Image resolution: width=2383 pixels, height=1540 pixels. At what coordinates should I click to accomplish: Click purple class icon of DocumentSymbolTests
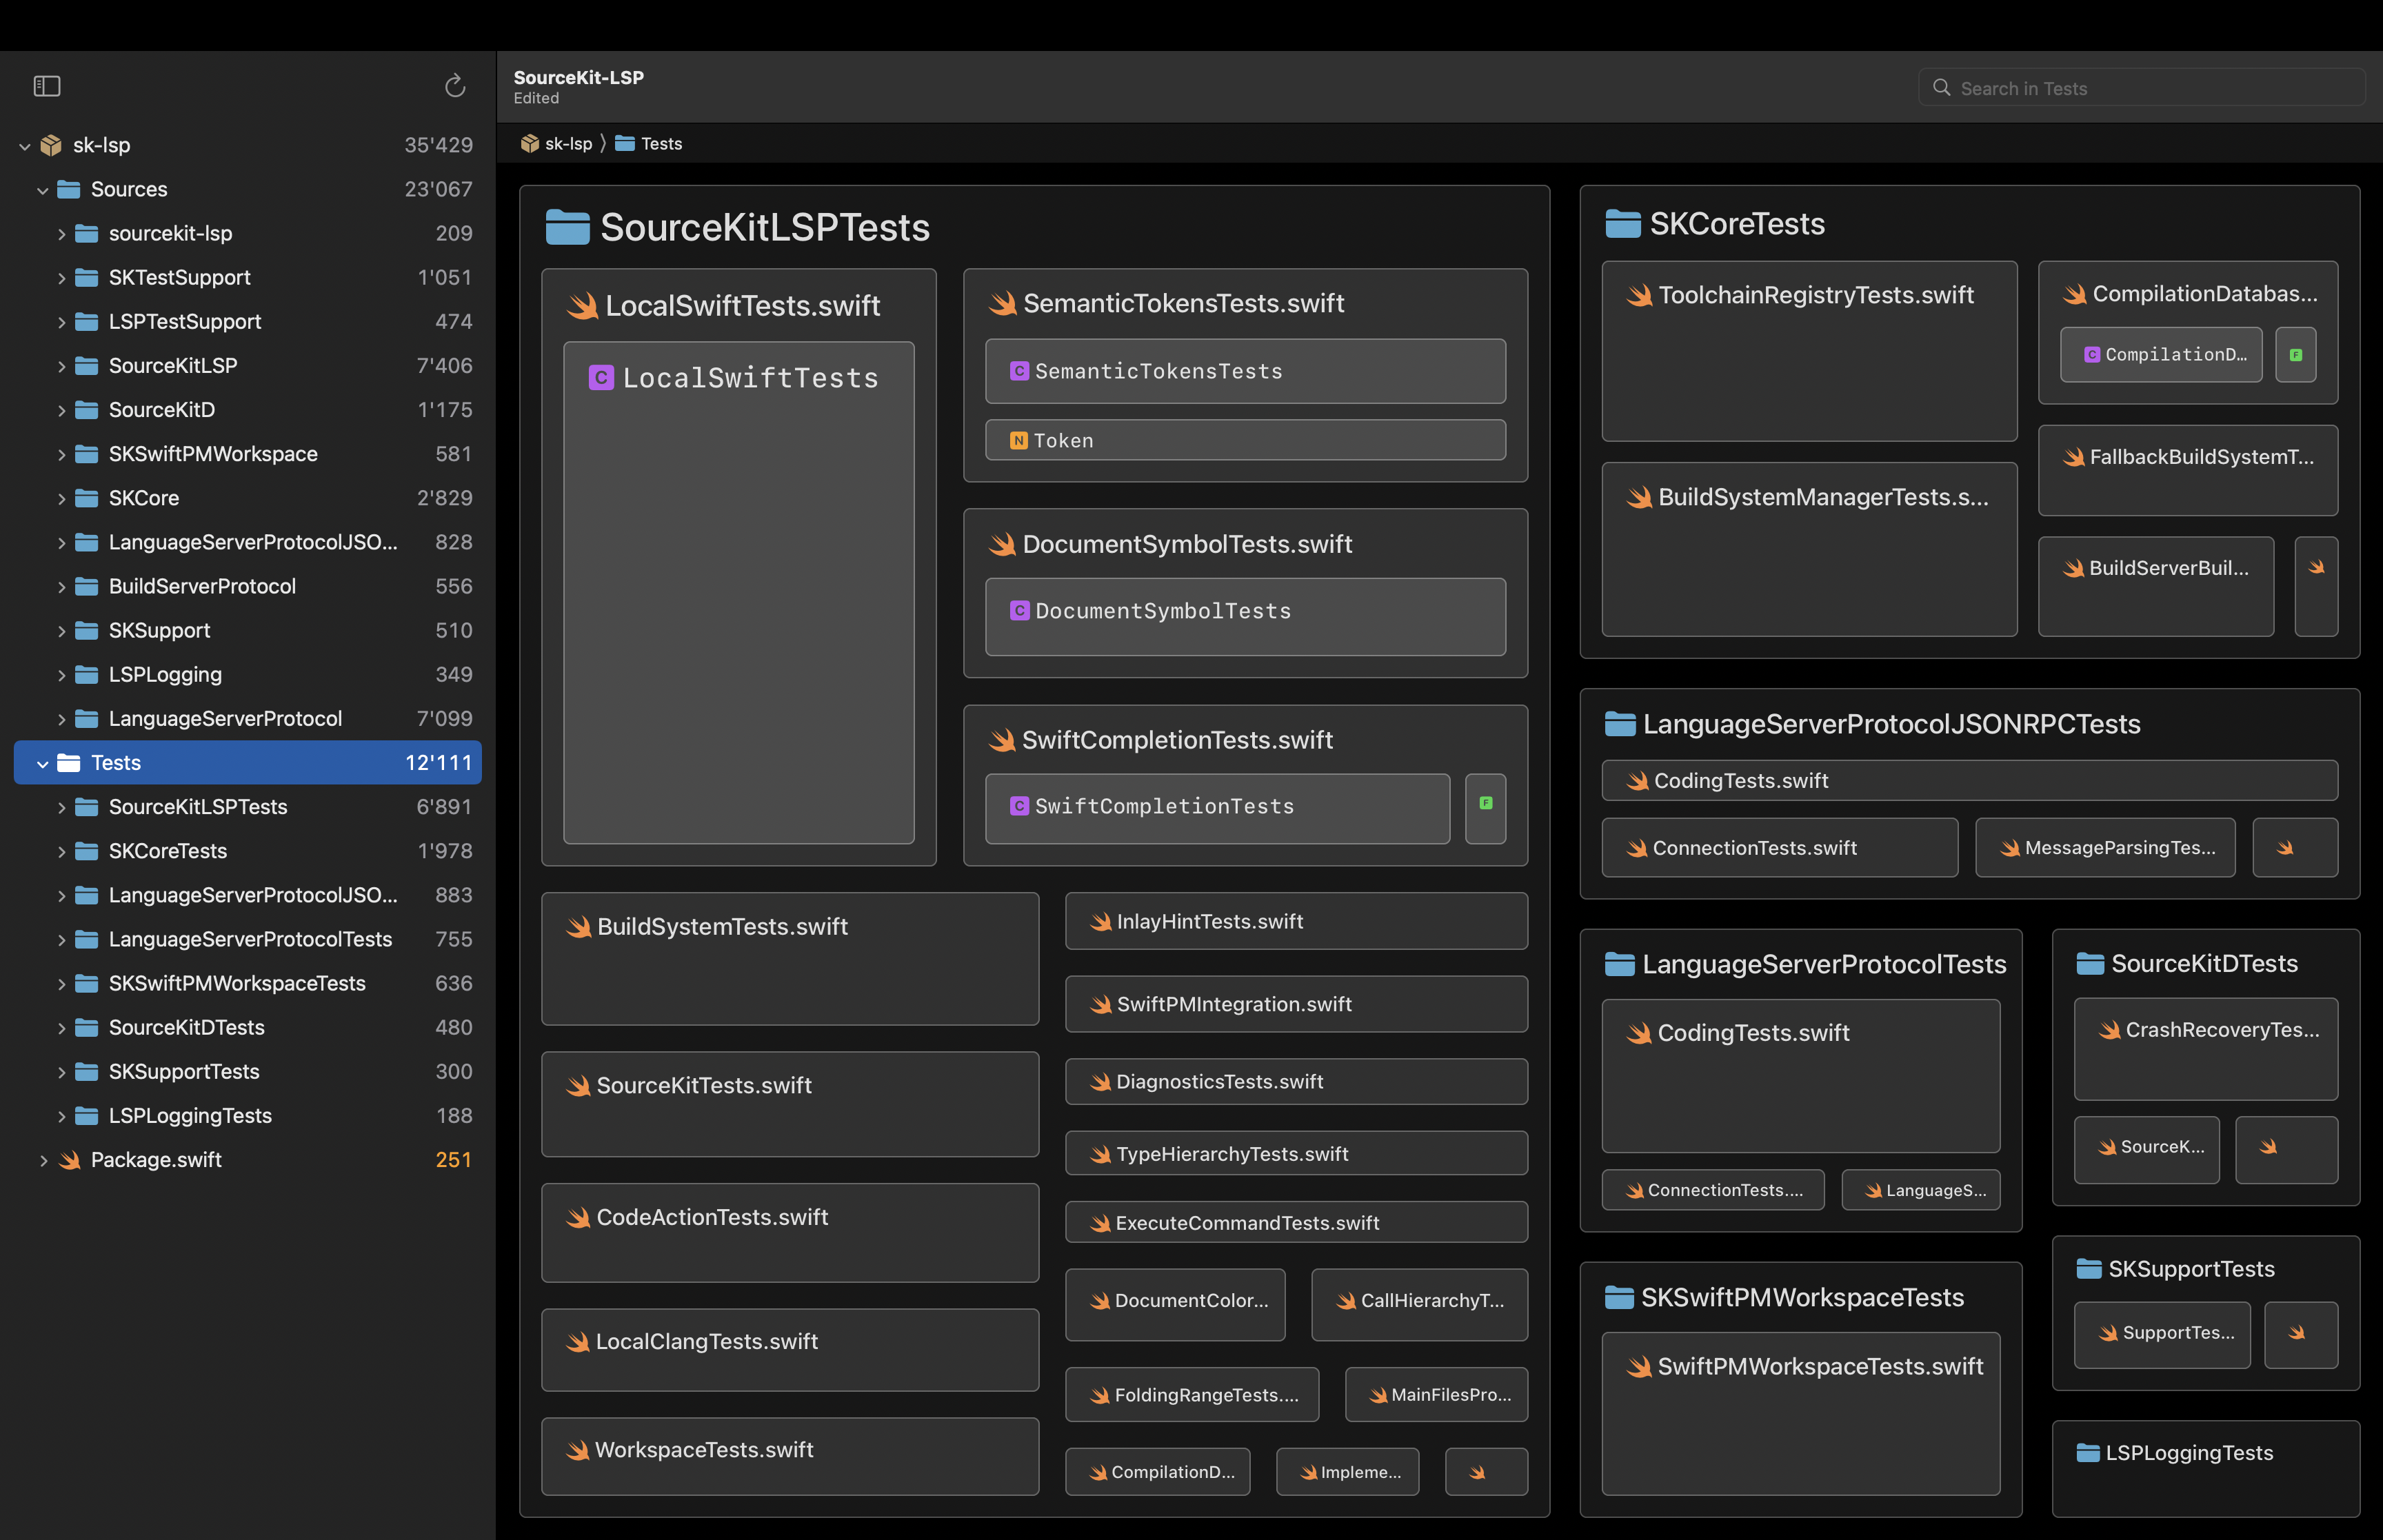tap(1019, 611)
